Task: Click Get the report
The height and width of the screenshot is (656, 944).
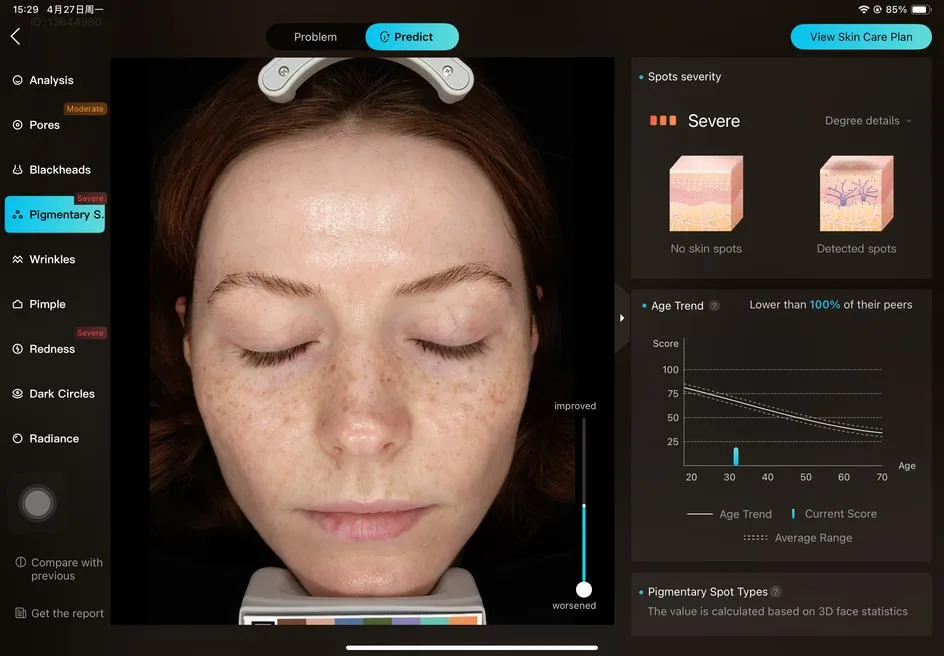Action: click(x=59, y=613)
